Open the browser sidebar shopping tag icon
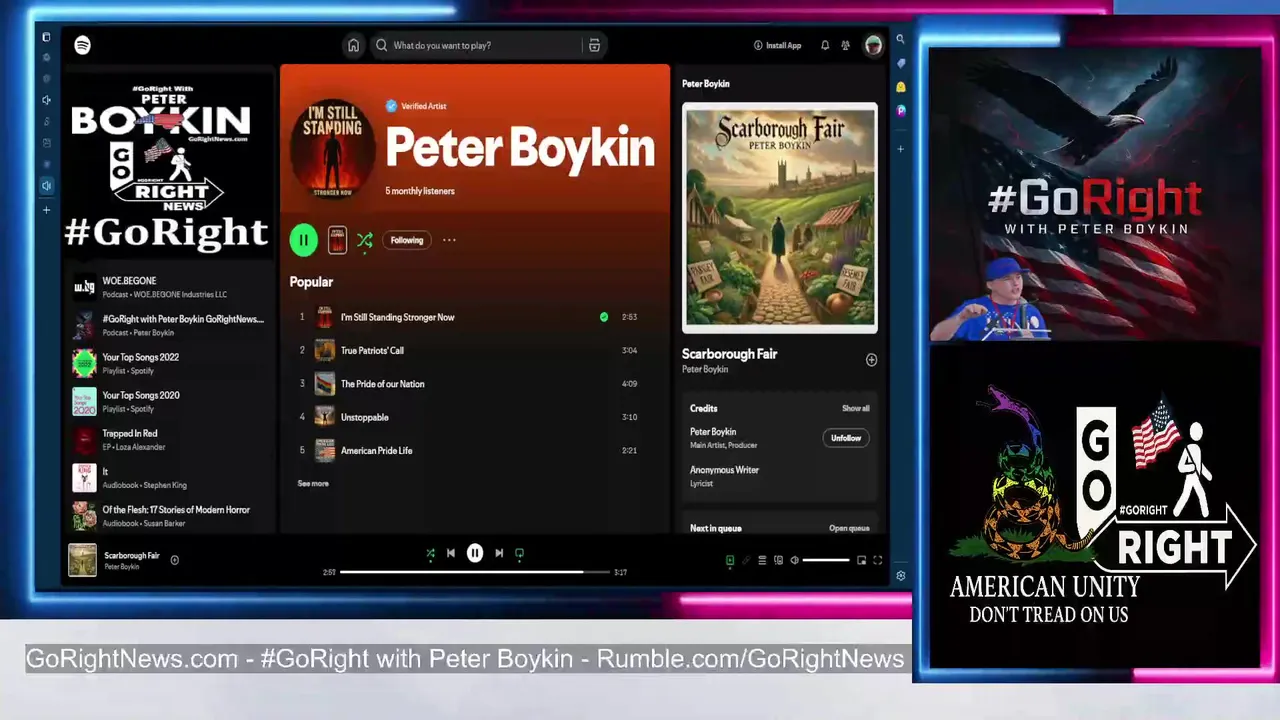 click(900, 63)
